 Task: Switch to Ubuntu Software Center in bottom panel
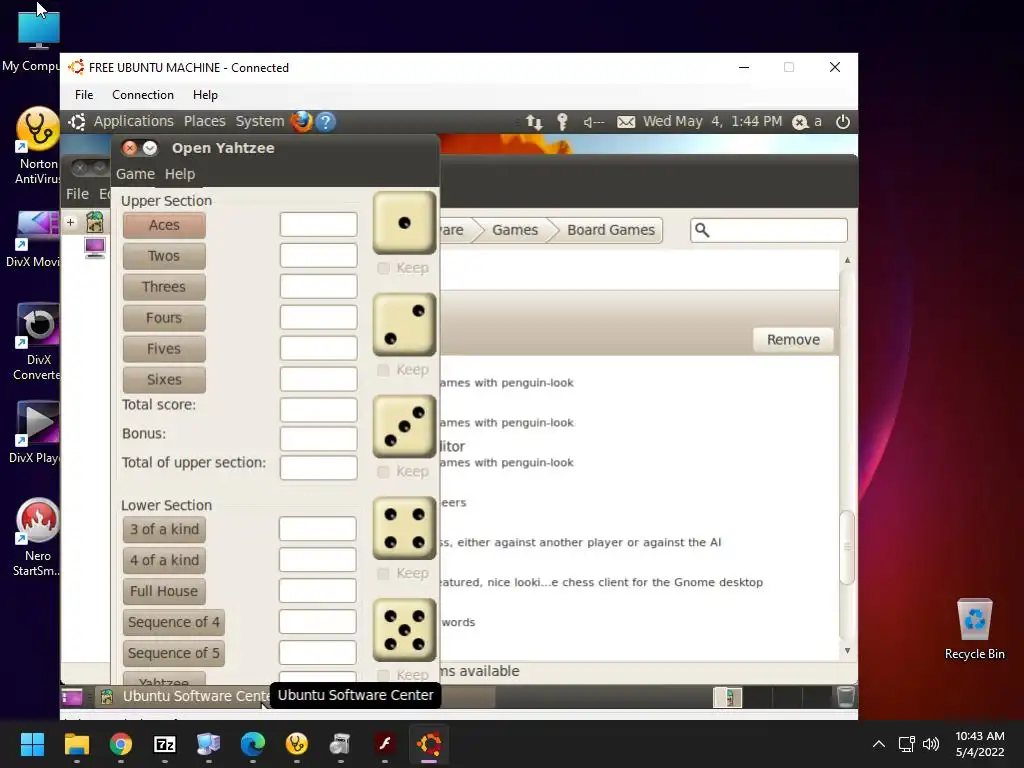tap(186, 697)
